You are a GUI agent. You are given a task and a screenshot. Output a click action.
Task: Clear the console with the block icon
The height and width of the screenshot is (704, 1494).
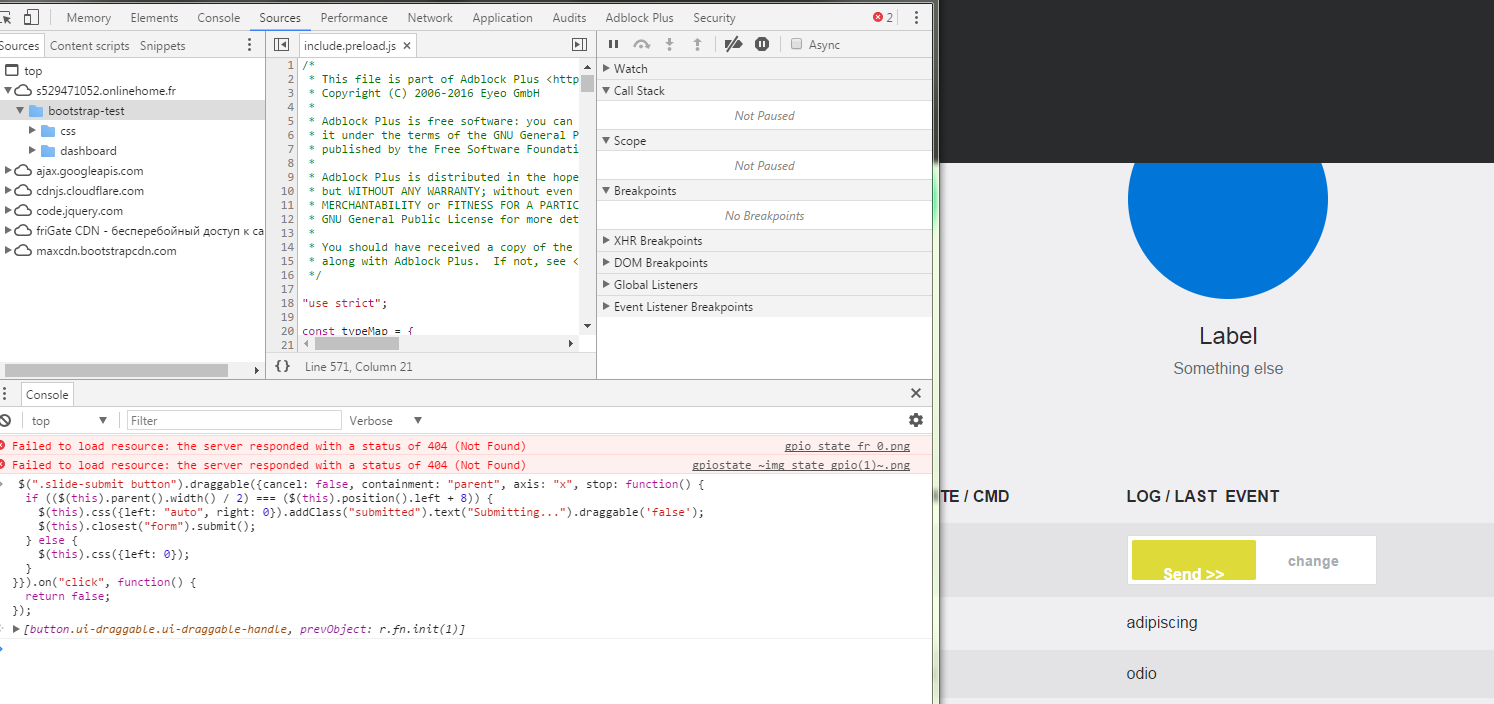point(5,421)
